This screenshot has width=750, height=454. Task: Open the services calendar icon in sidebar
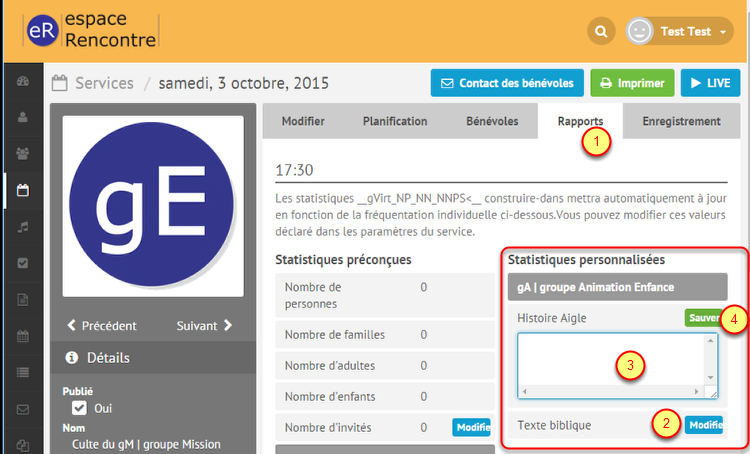pos(22,190)
